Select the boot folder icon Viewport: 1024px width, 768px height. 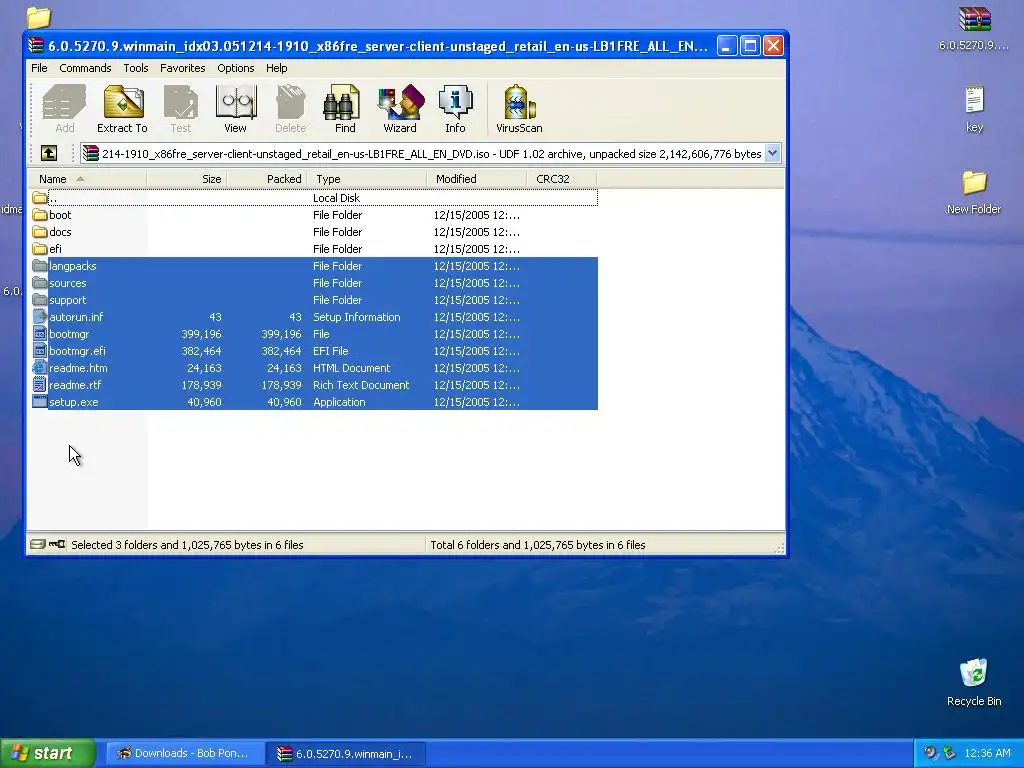(x=40, y=215)
